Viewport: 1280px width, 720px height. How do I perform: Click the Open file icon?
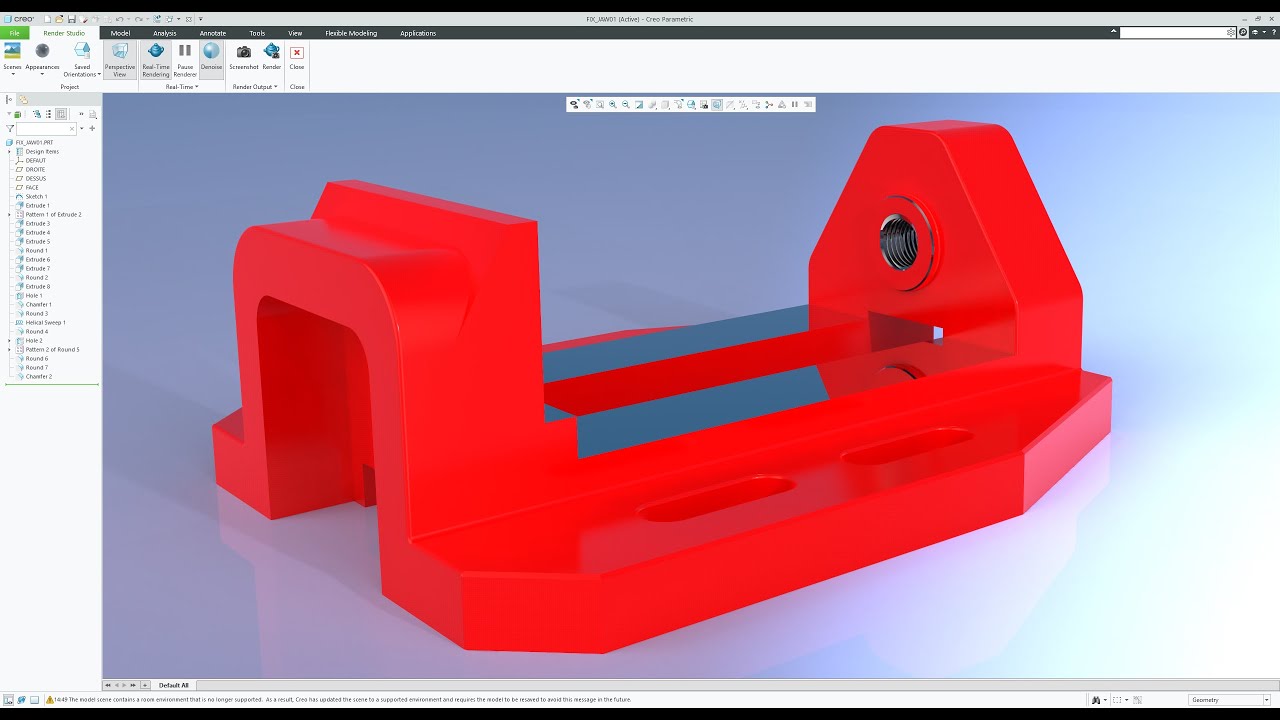[x=59, y=19]
